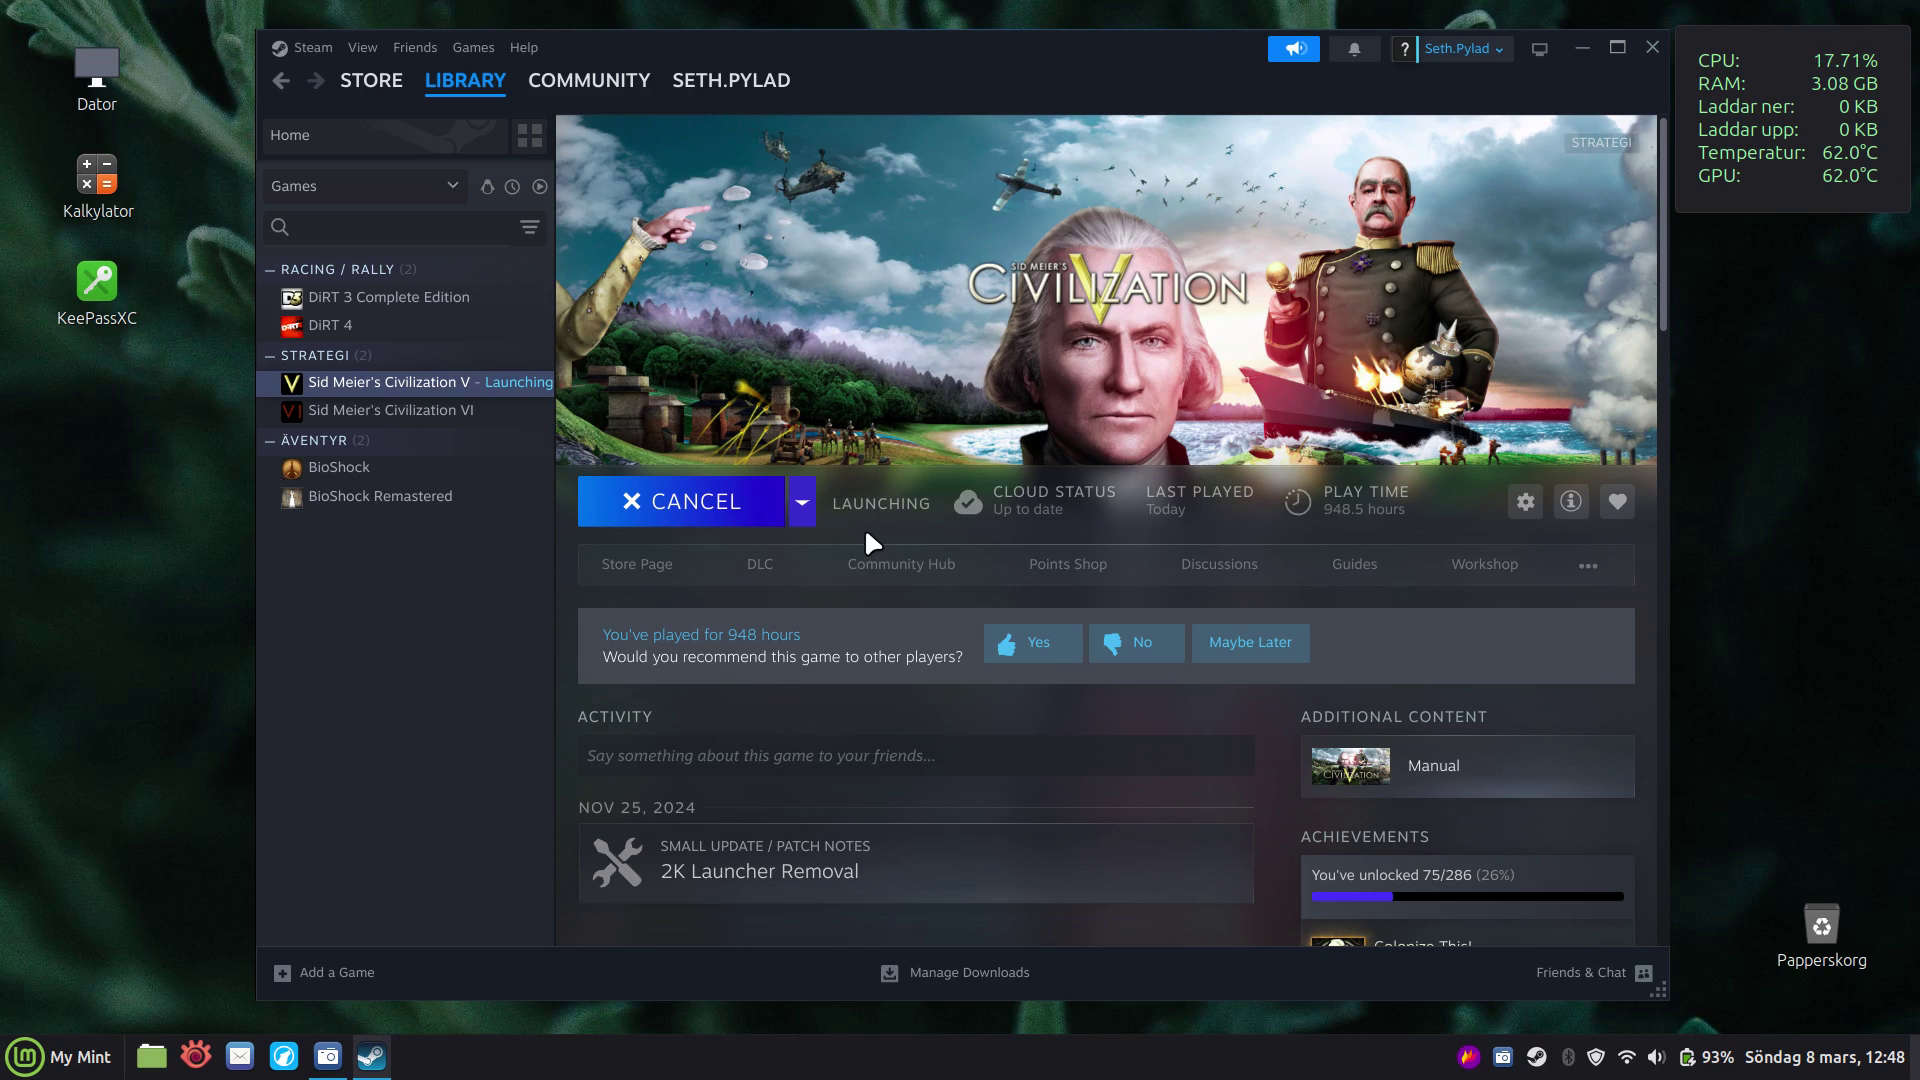The width and height of the screenshot is (1920, 1080).
Task: Switch to library grid view icon
Action: 530,136
